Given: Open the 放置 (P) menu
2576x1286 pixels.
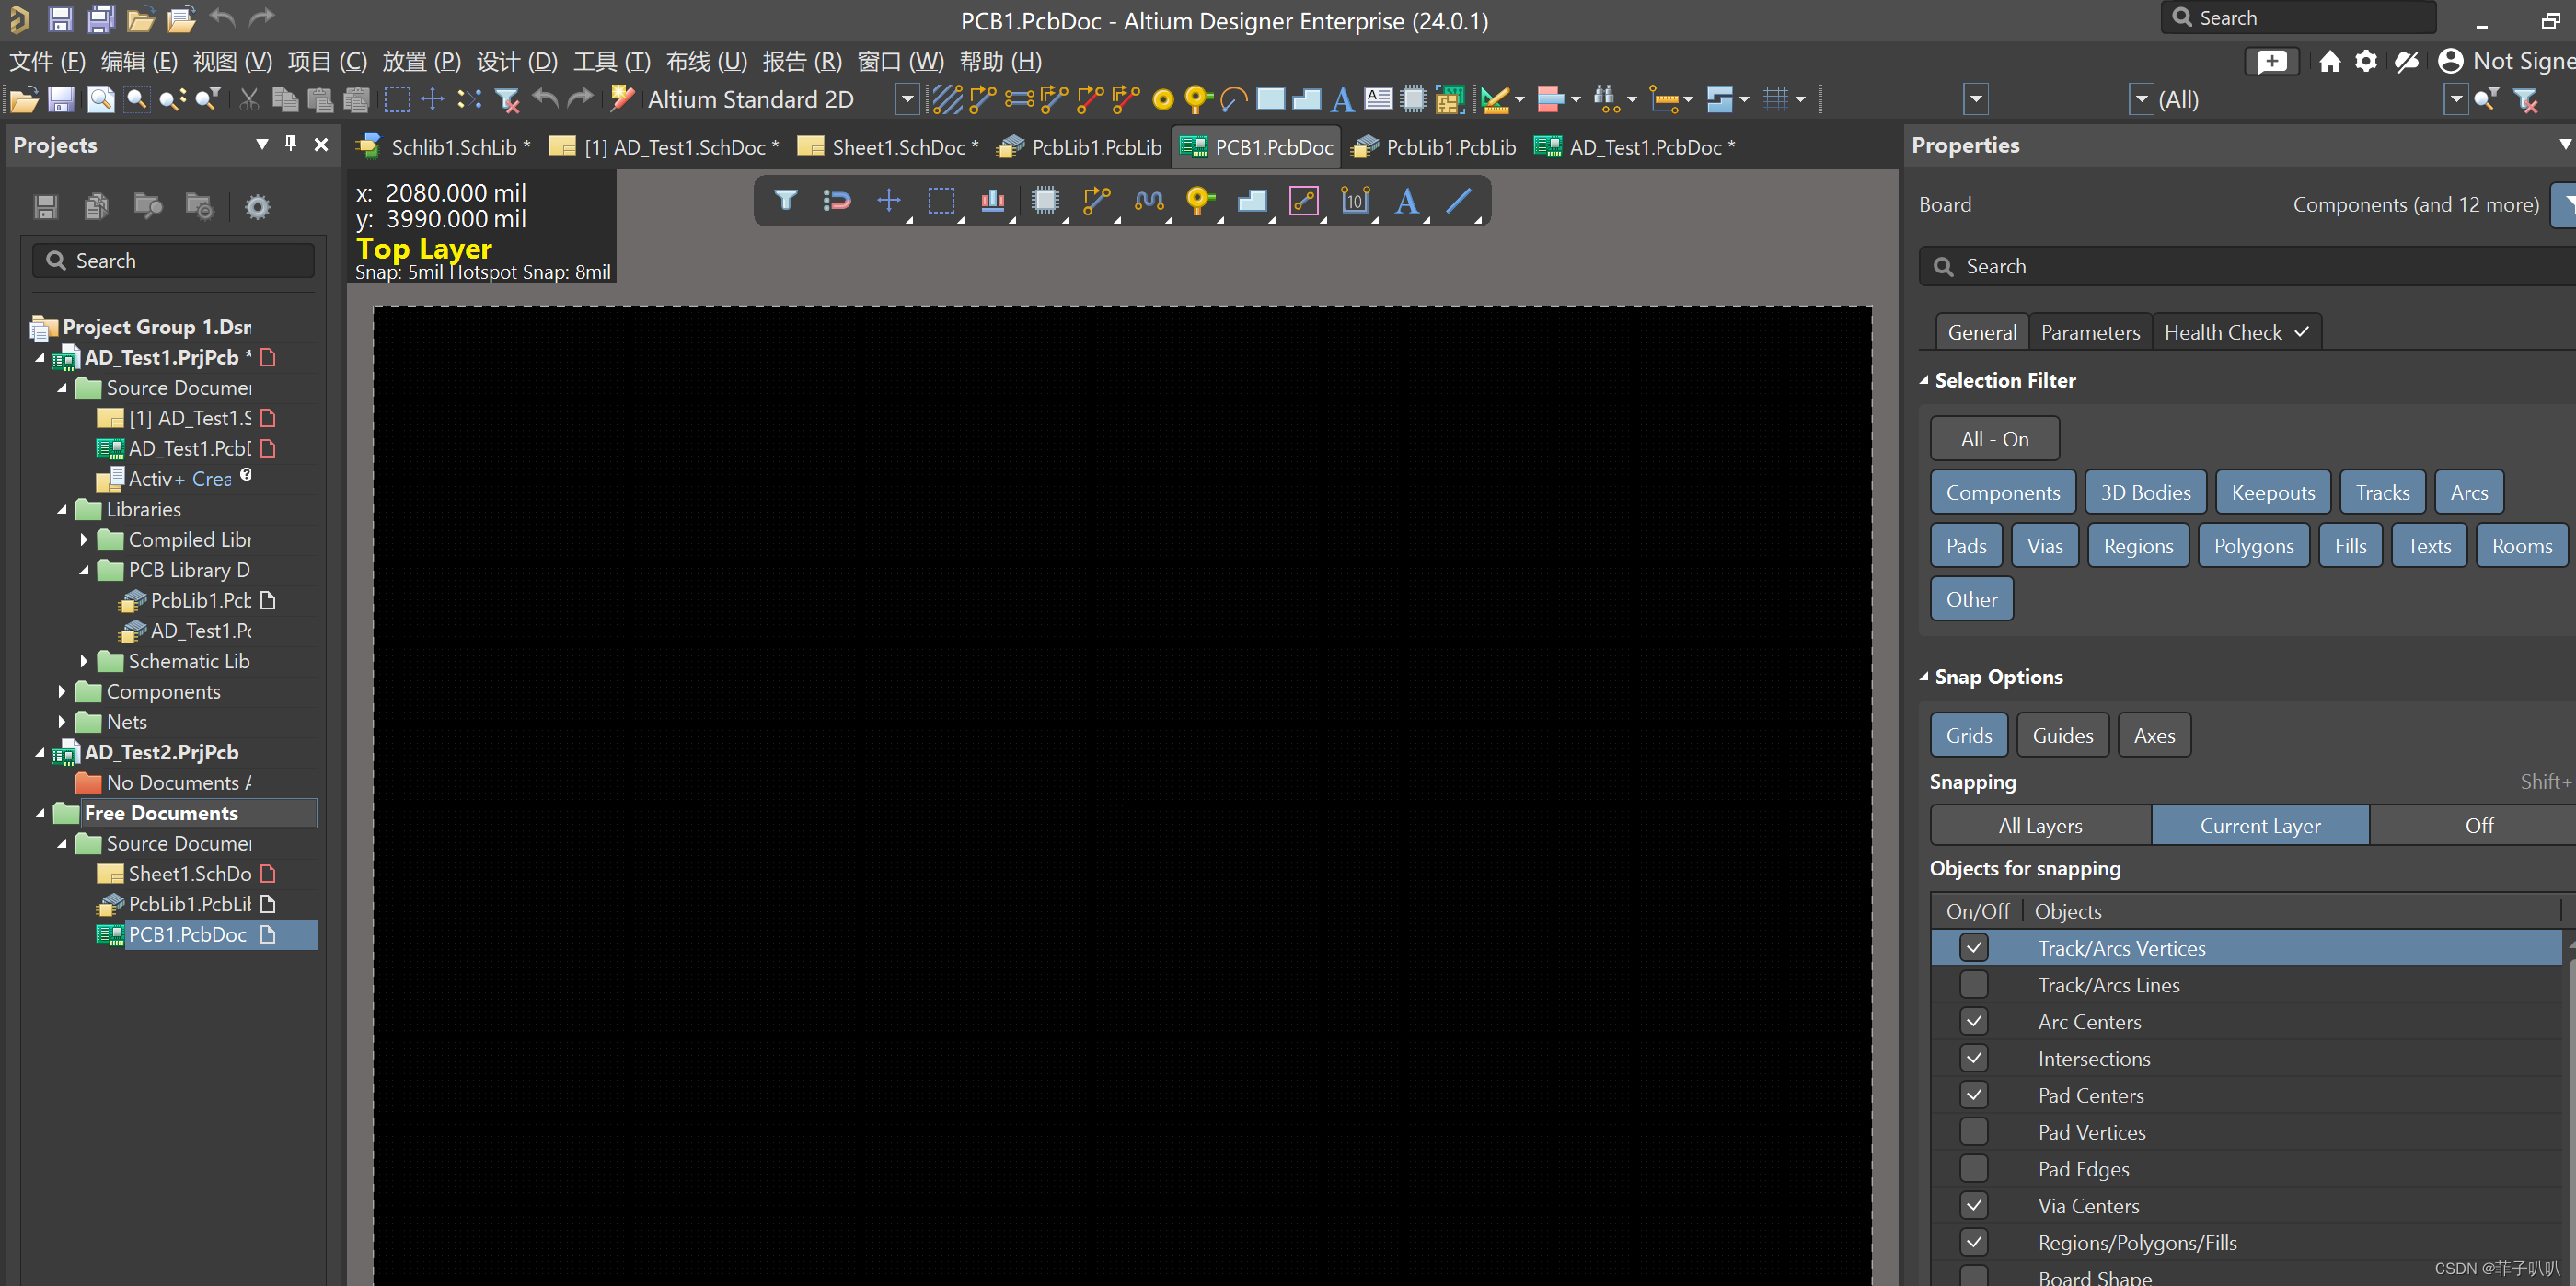Looking at the screenshot, I should click(x=420, y=62).
